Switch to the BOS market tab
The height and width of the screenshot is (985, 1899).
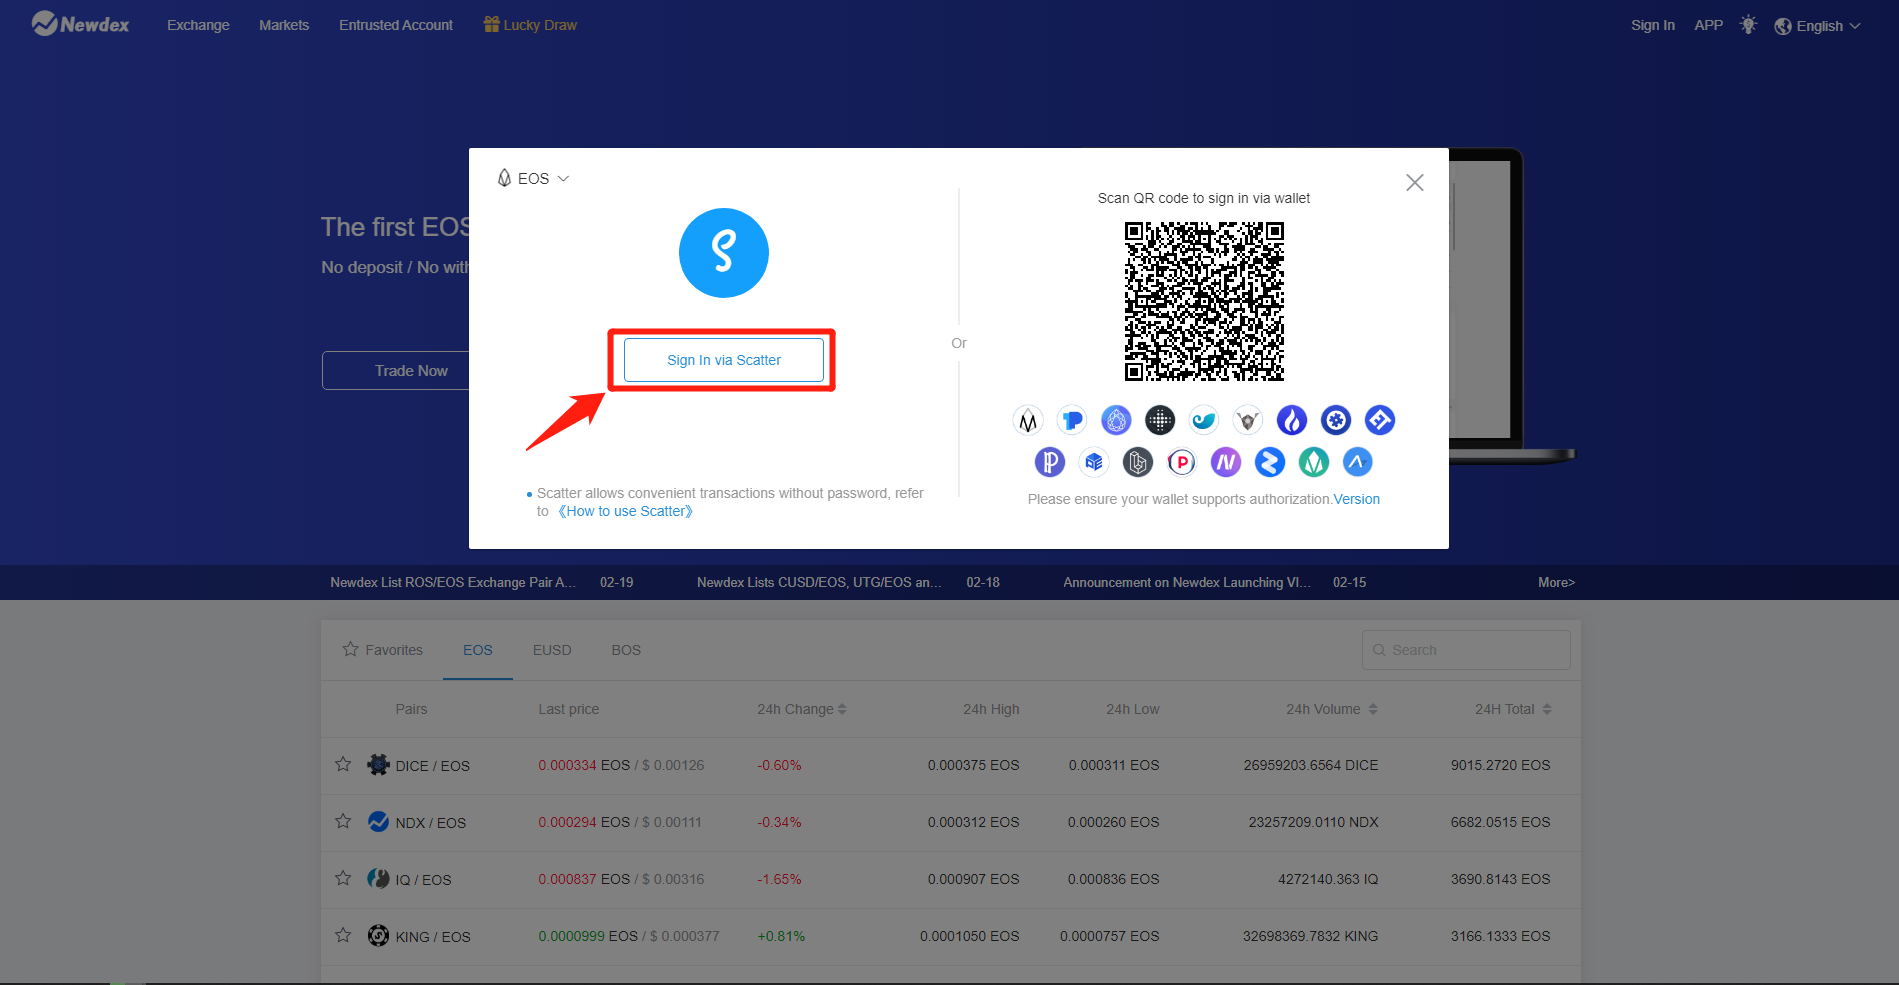click(626, 650)
